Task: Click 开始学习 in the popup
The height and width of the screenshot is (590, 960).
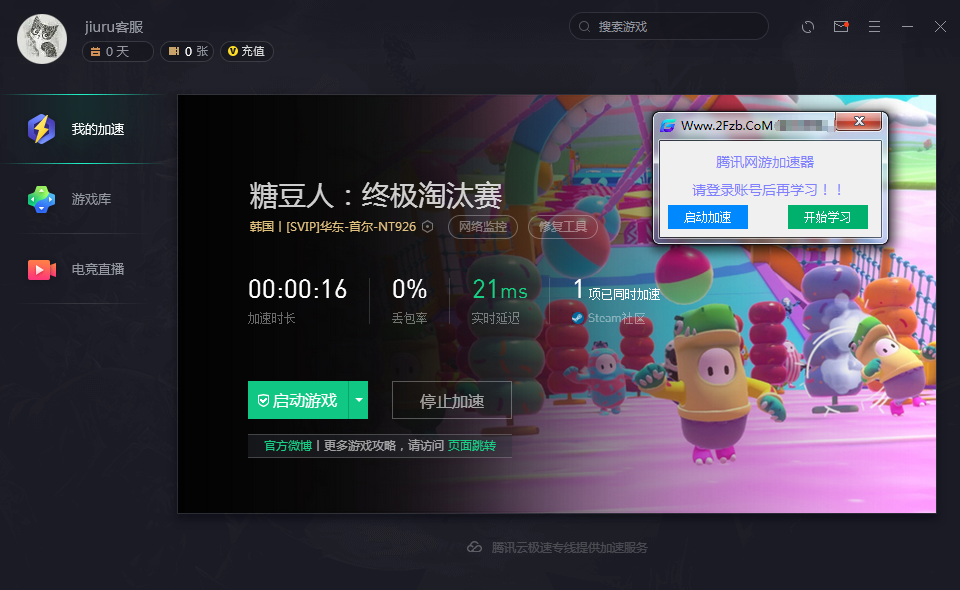Action: [x=828, y=217]
